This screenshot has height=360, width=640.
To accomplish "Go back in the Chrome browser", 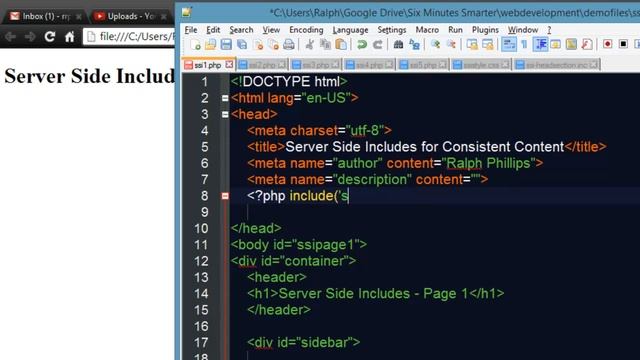I will click(x=11, y=37).
